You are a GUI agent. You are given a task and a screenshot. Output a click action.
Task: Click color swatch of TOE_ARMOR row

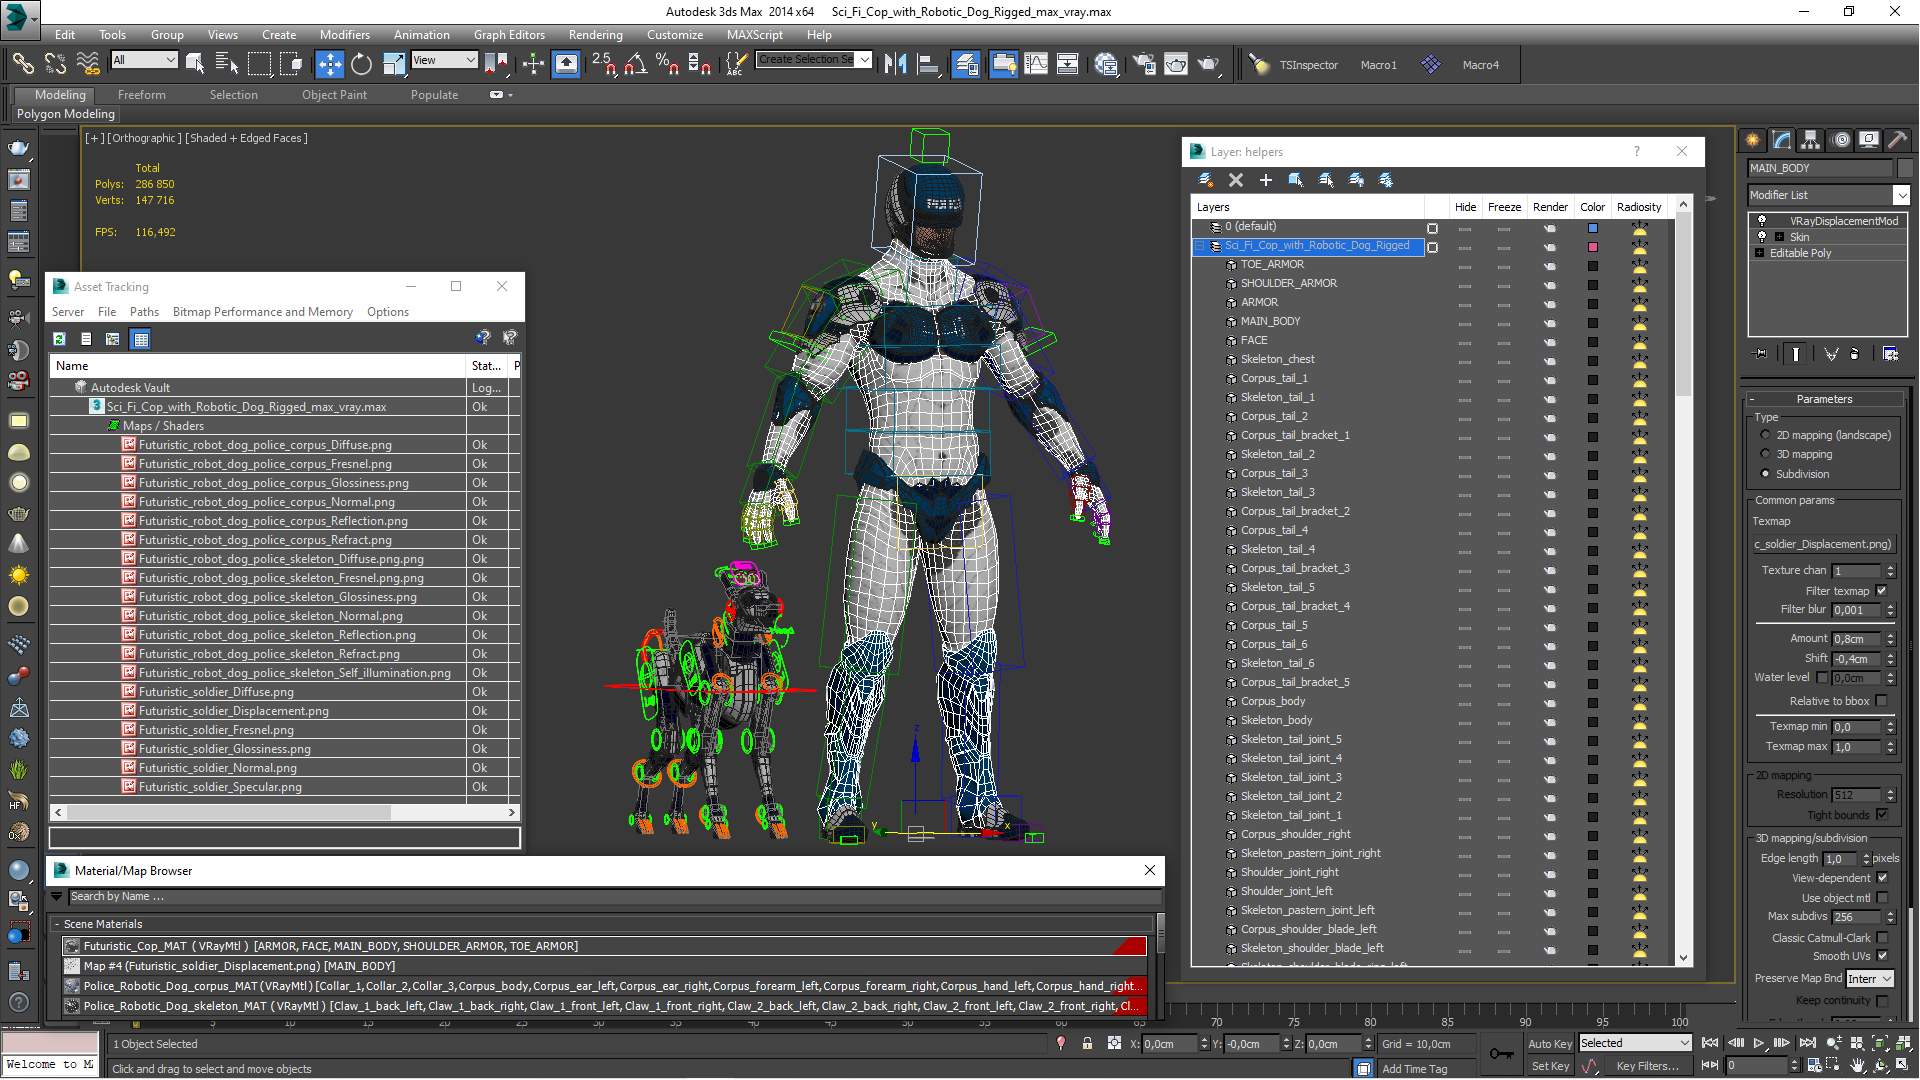[1593, 266]
